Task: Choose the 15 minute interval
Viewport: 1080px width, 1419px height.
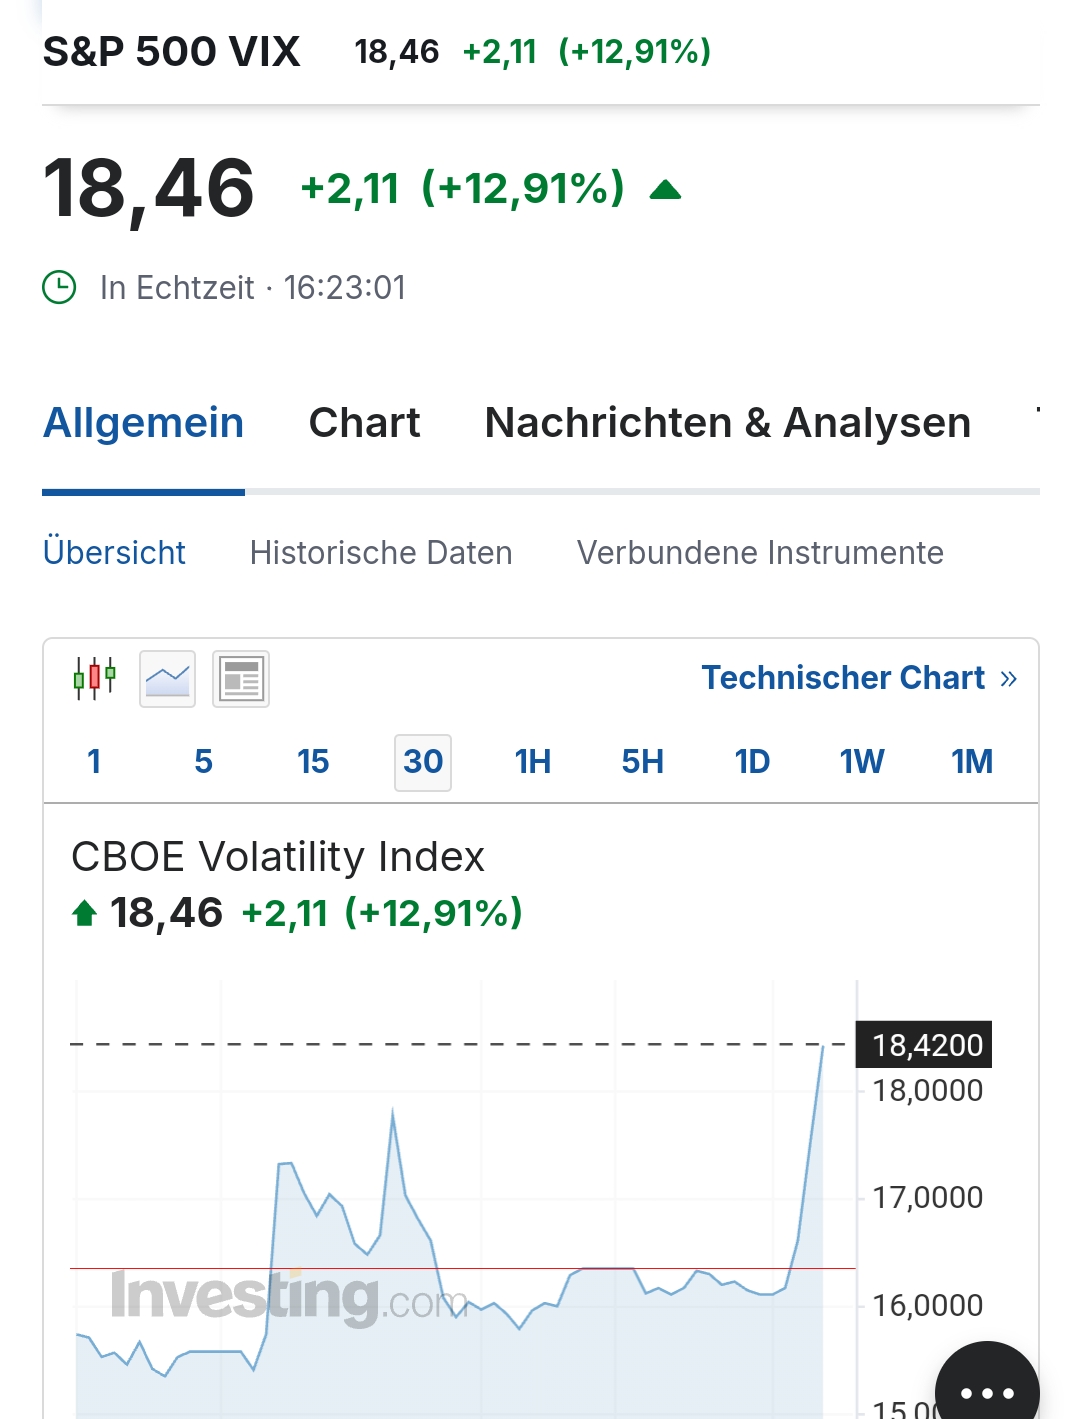Action: point(313,762)
